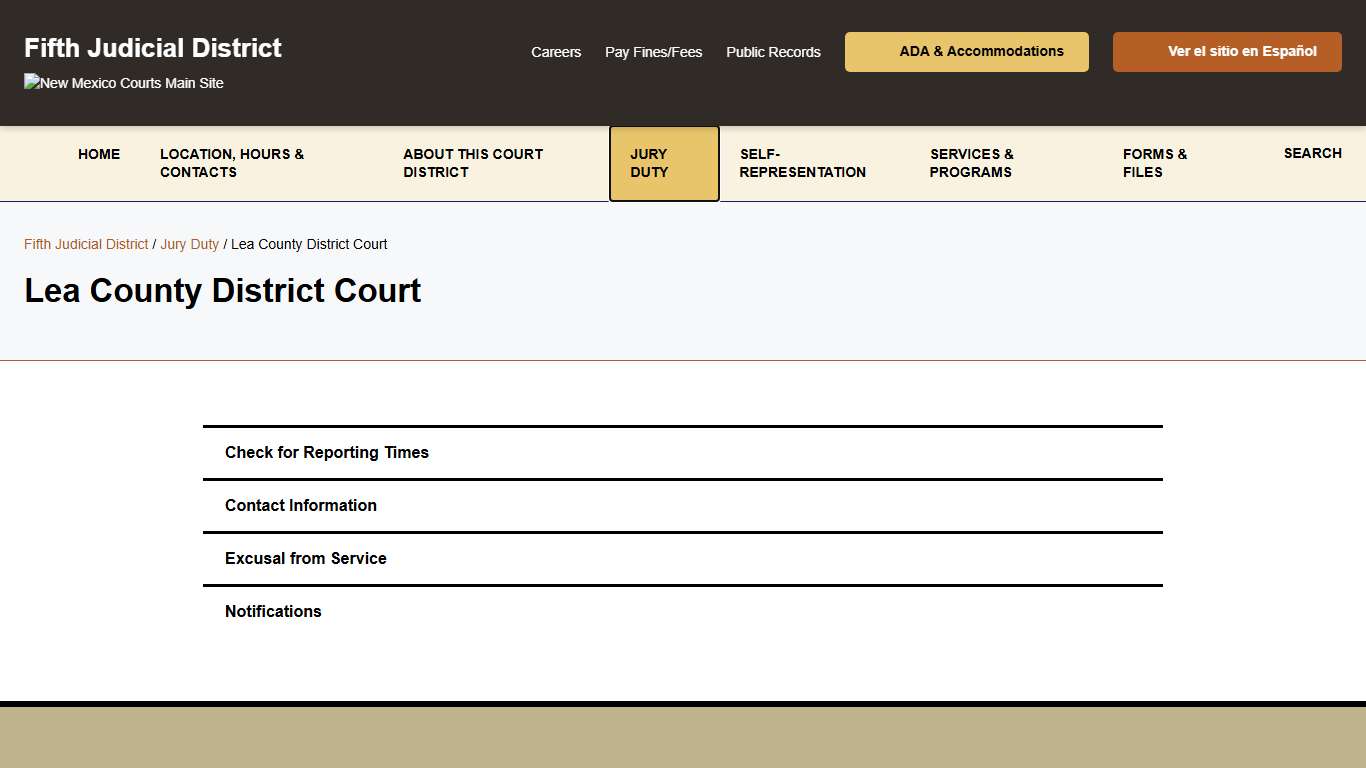Open the Excusal from Service panel
Image resolution: width=1366 pixels, height=768 pixels.
pyautogui.click(x=306, y=558)
